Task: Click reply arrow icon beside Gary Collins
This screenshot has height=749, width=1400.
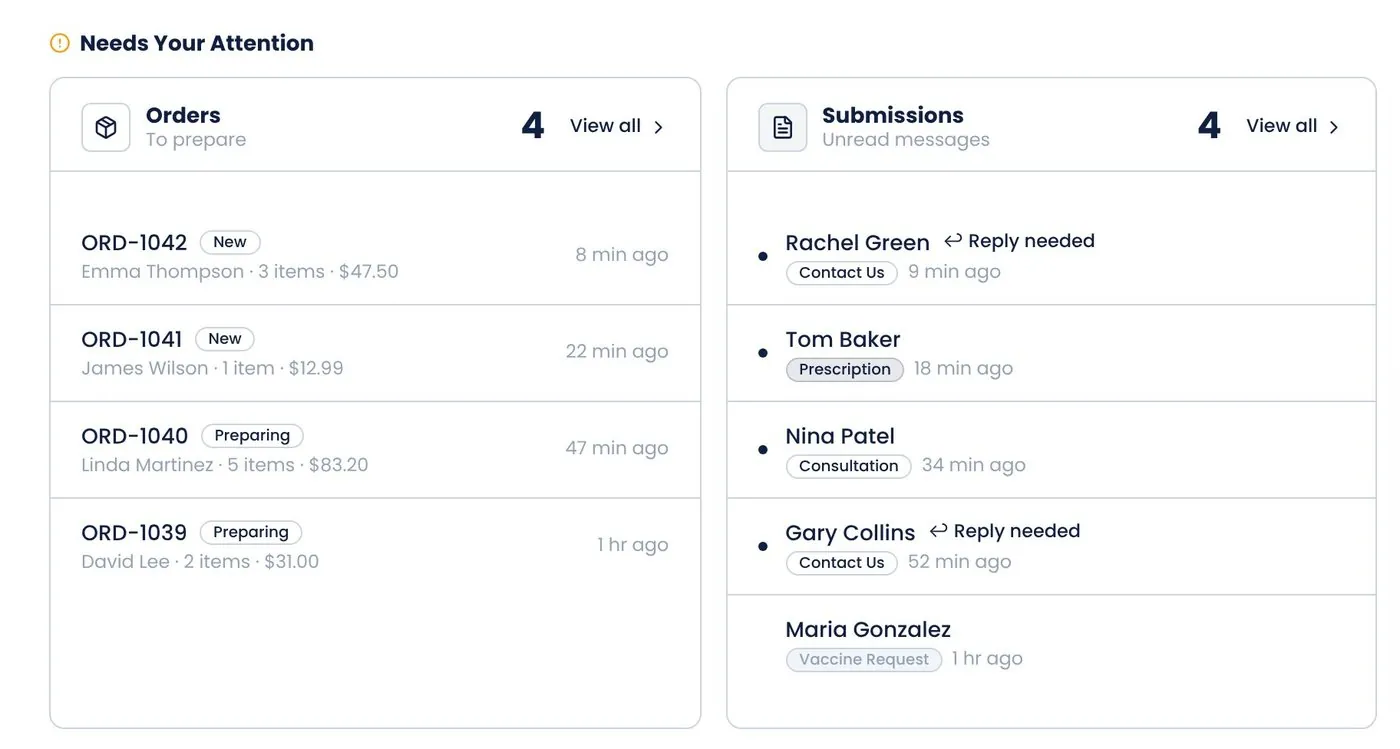Action: coord(938,530)
